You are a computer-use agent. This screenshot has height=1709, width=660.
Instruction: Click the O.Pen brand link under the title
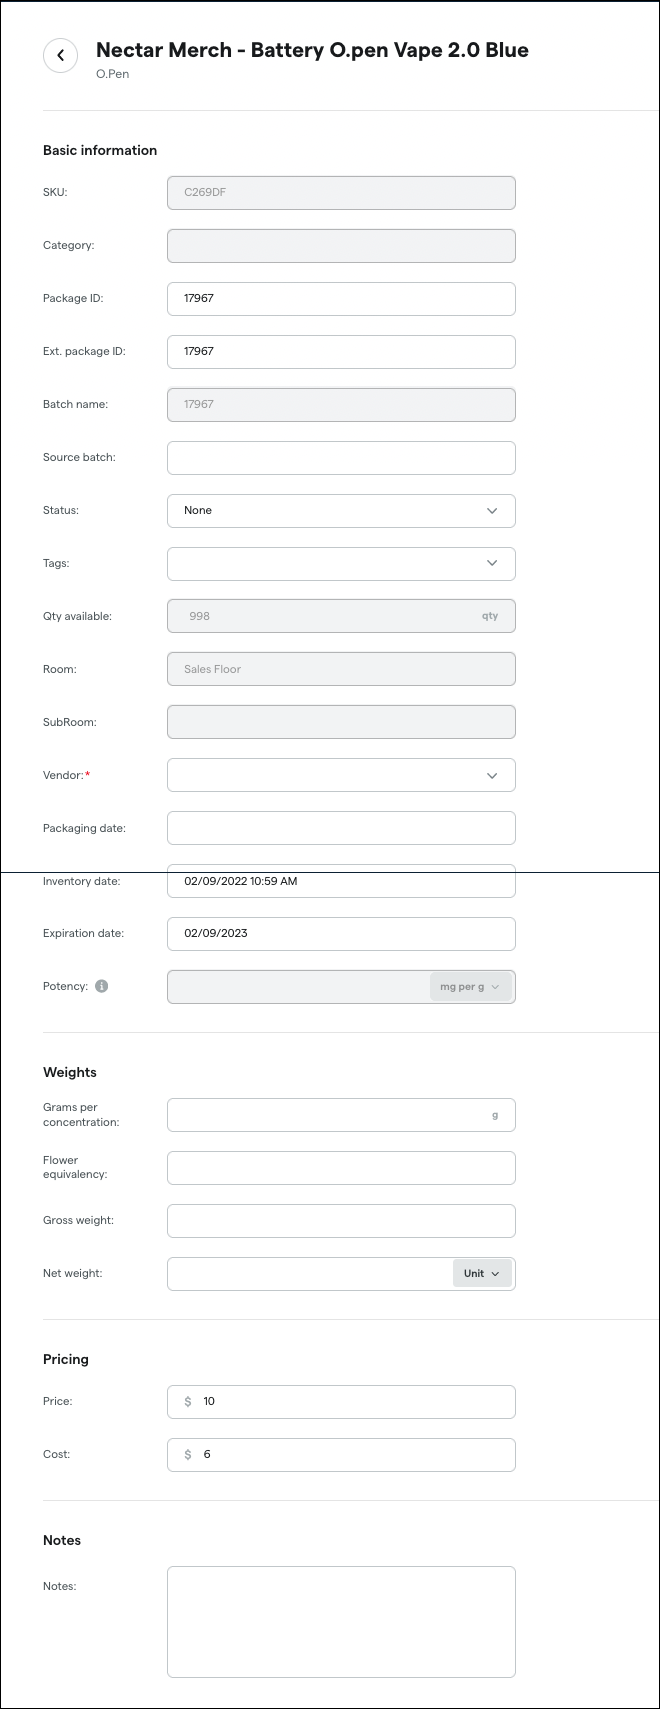pyautogui.click(x=112, y=73)
